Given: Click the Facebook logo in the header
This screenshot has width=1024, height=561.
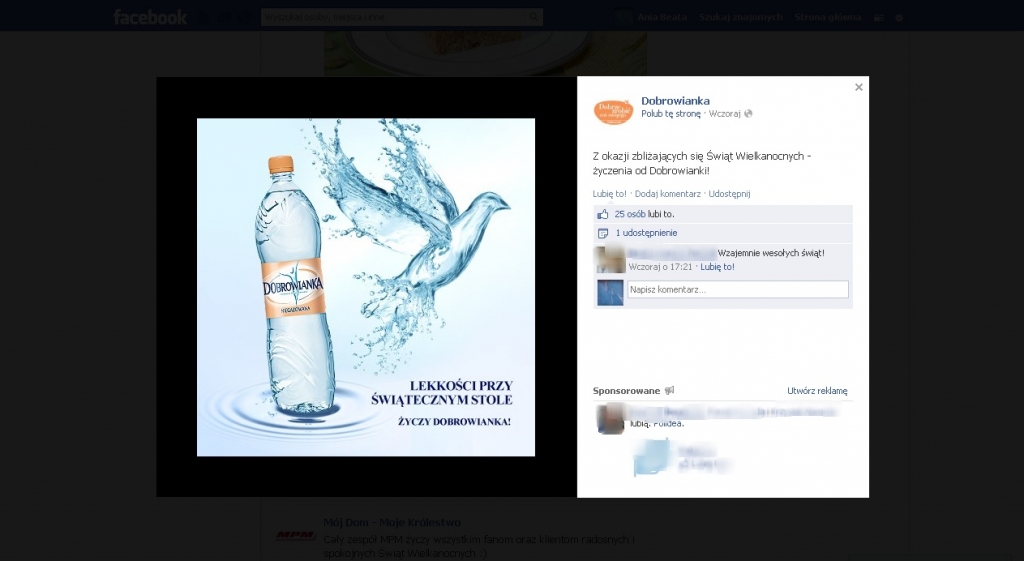Looking at the screenshot, I should pos(150,17).
